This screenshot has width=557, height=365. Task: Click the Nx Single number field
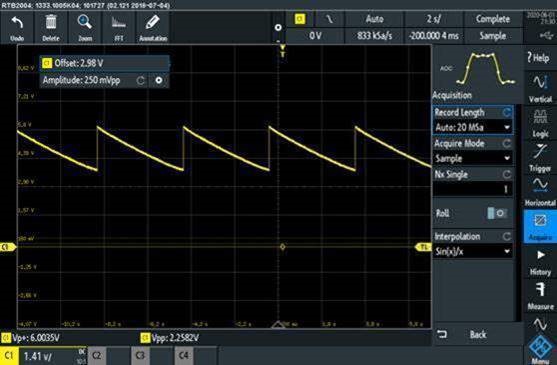[x=472, y=189]
